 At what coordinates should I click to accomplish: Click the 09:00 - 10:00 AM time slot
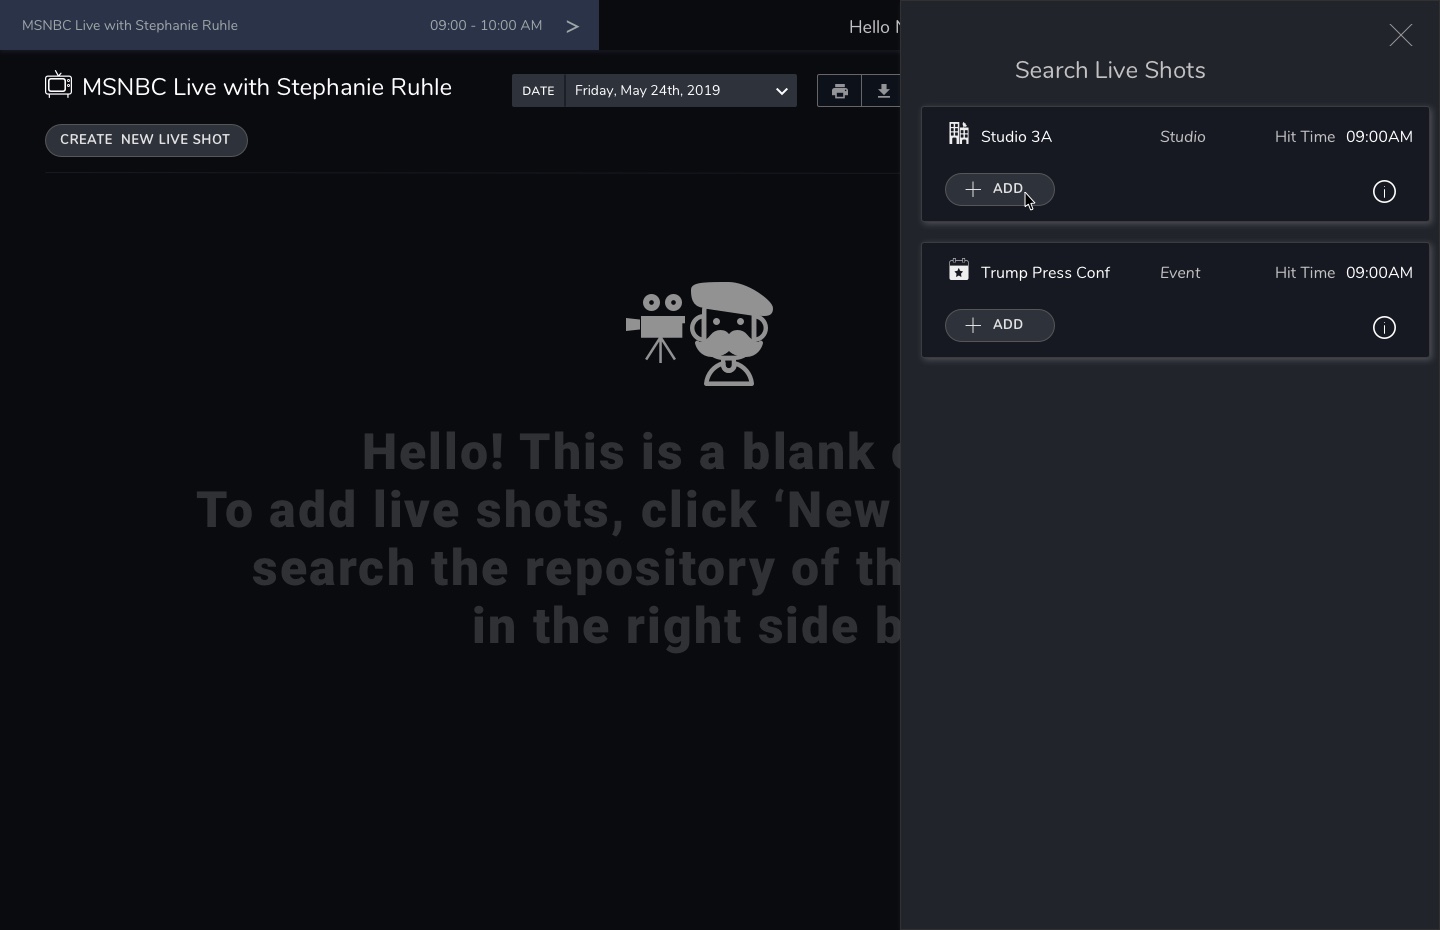tap(486, 26)
